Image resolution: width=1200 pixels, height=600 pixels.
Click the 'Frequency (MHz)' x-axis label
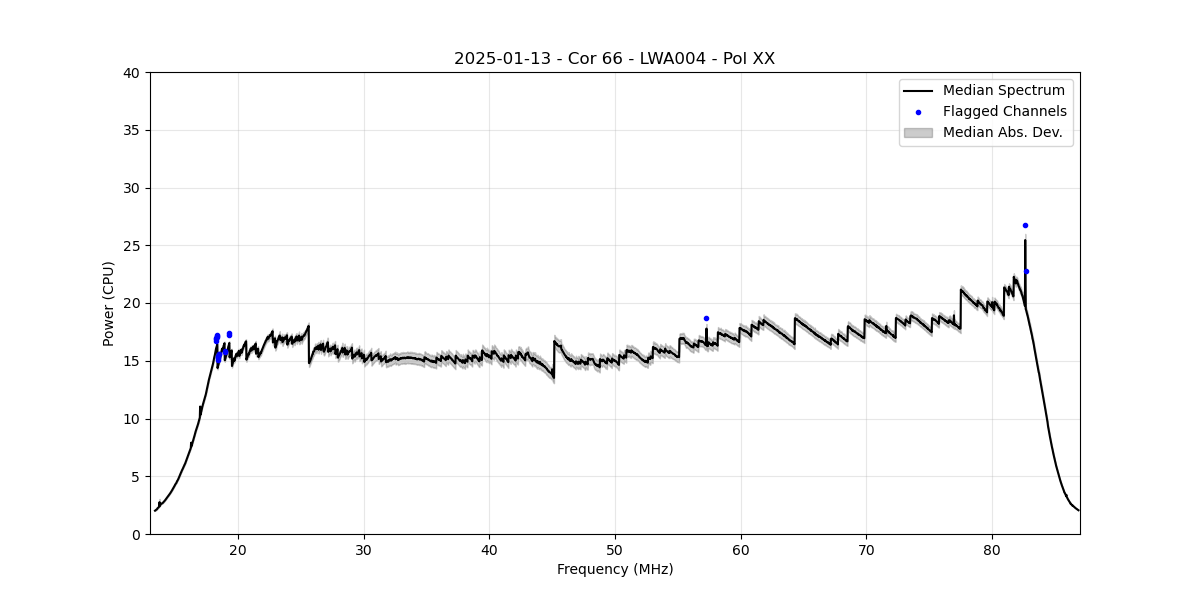point(615,569)
